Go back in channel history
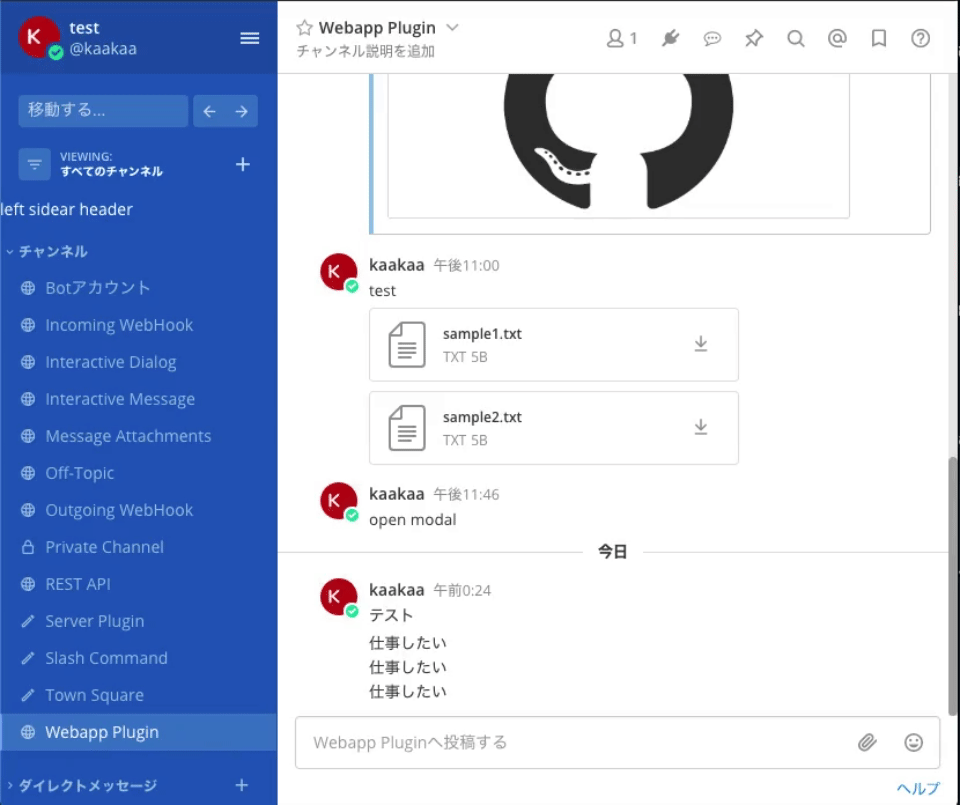Image resolution: width=960 pixels, height=805 pixels. click(x=209, y=111)
